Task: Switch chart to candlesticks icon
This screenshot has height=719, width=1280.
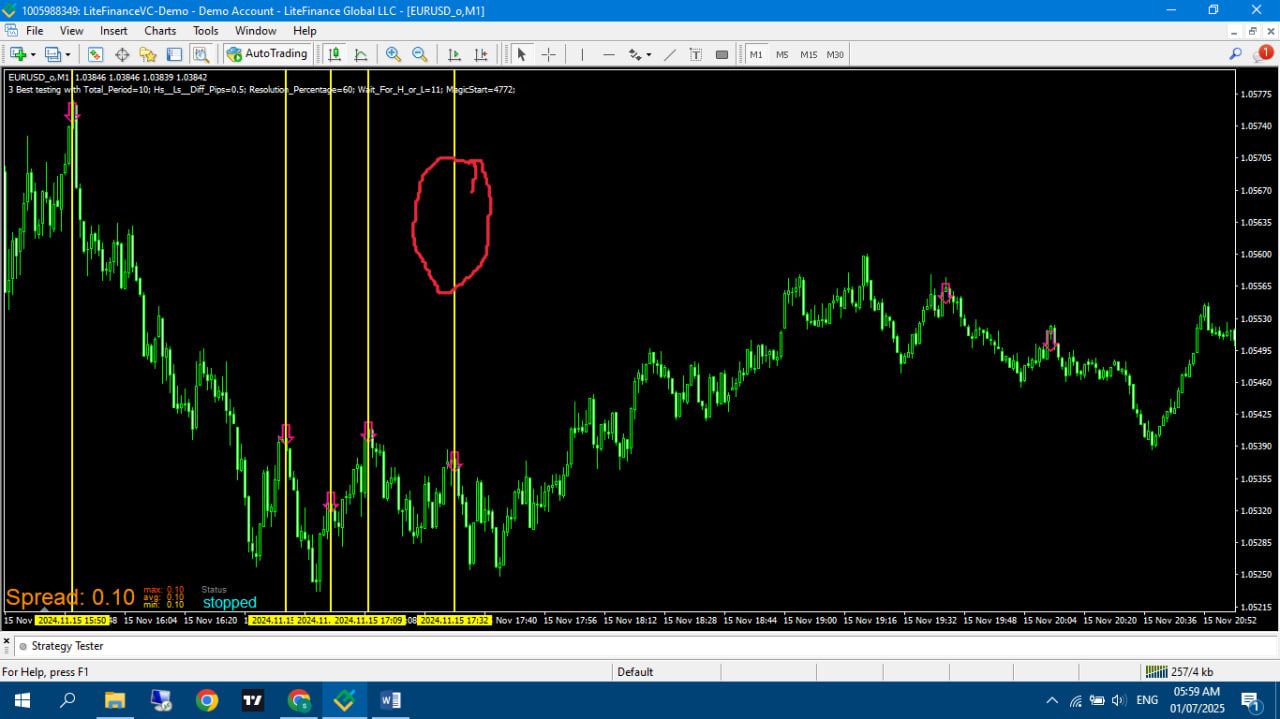Action: click(335, 54)
